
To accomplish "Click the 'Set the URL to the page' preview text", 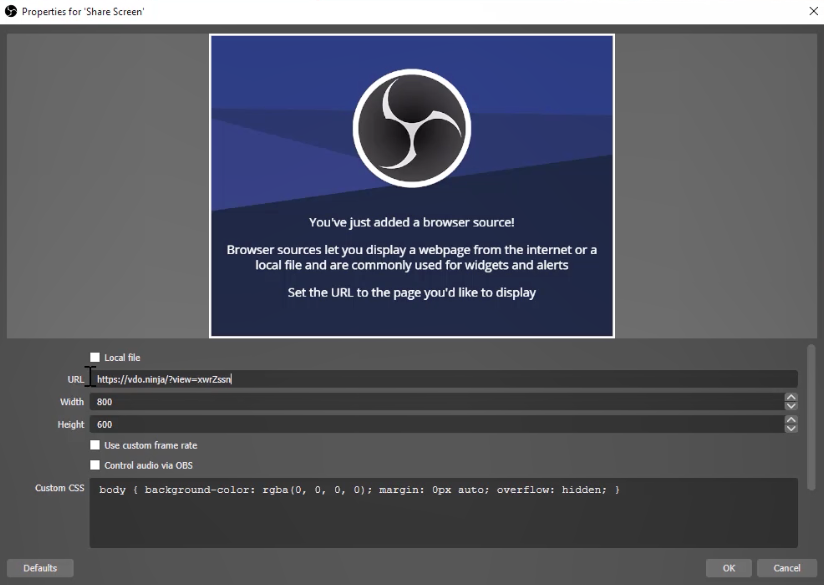I will pyautogui.click(x=411, y=293).
